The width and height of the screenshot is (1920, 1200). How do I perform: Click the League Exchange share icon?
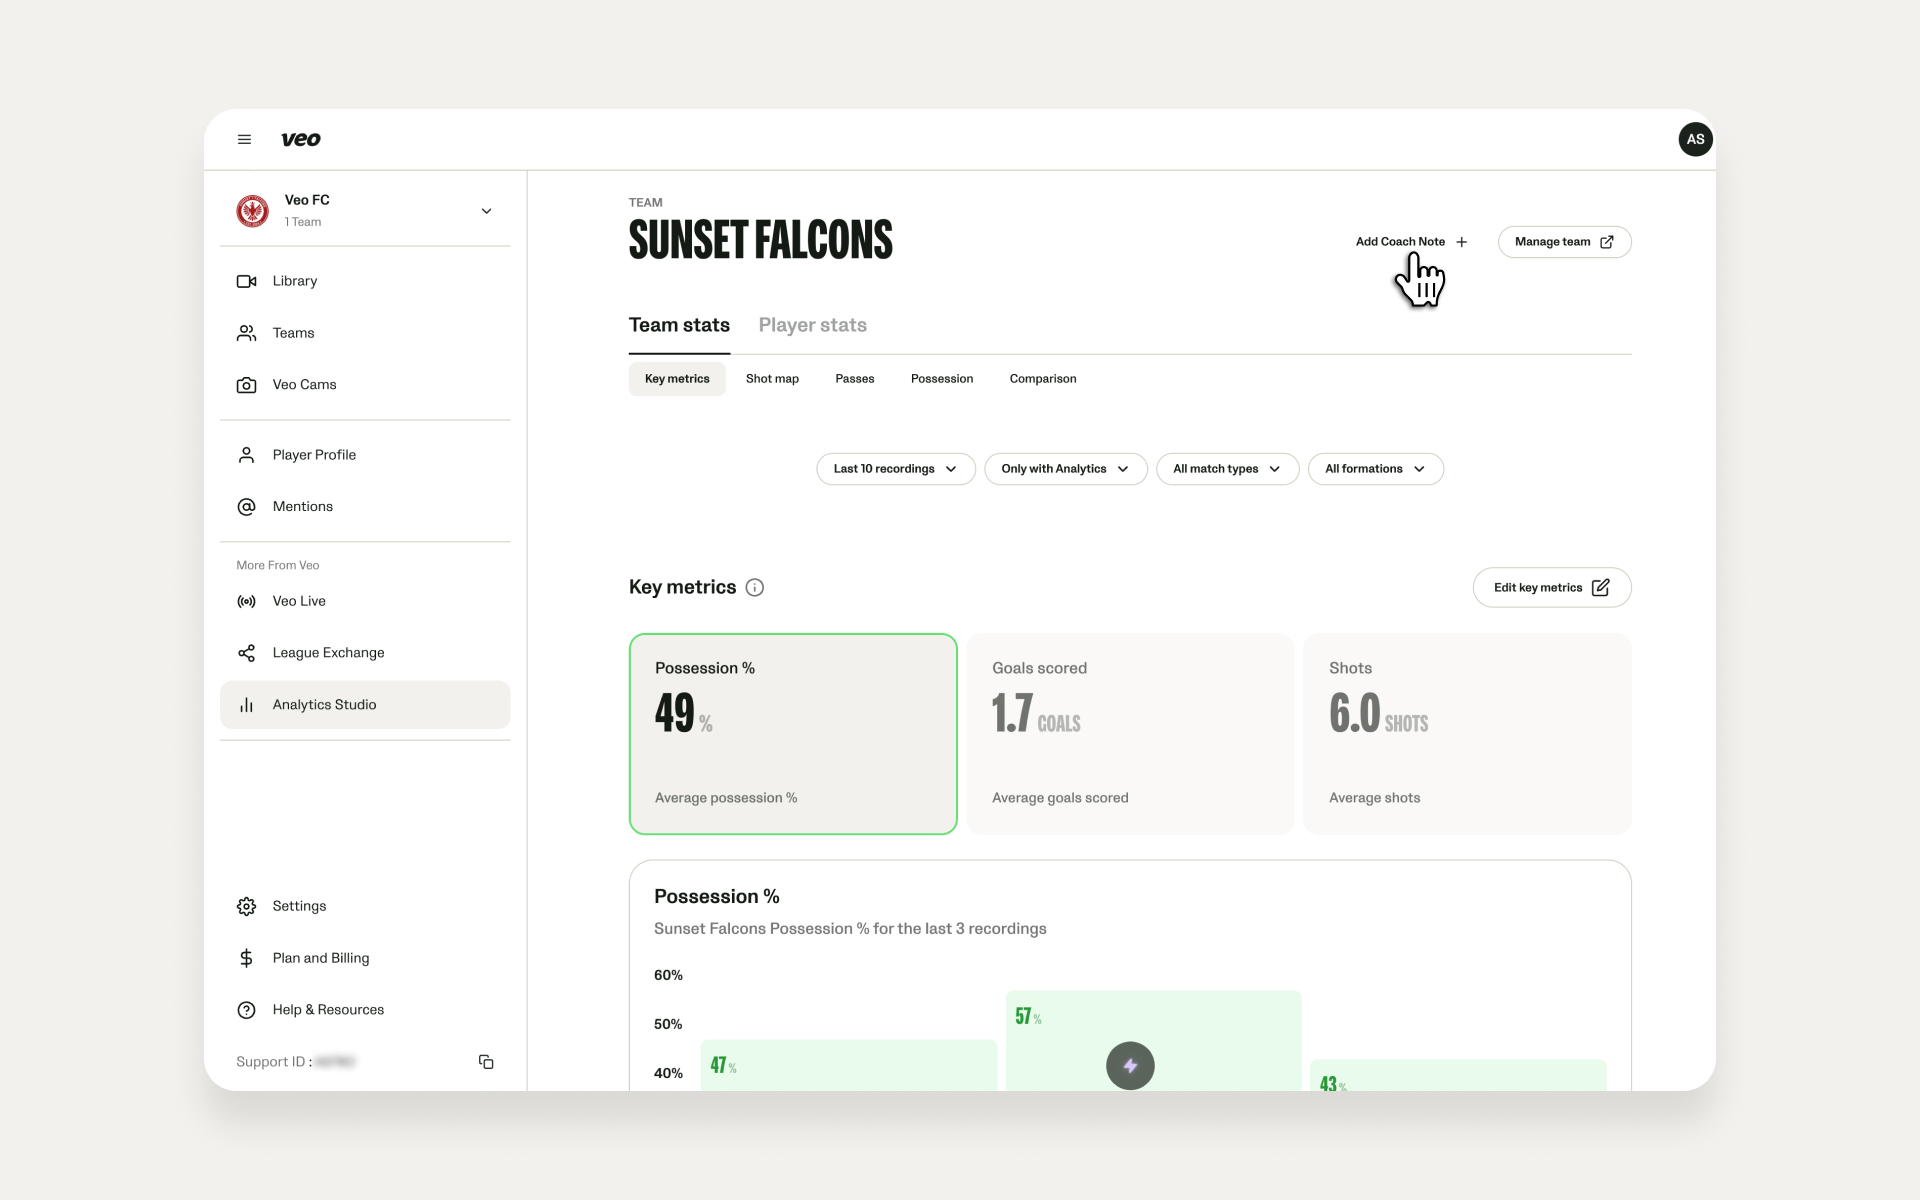pyautogui.click(x=246, y=653)
